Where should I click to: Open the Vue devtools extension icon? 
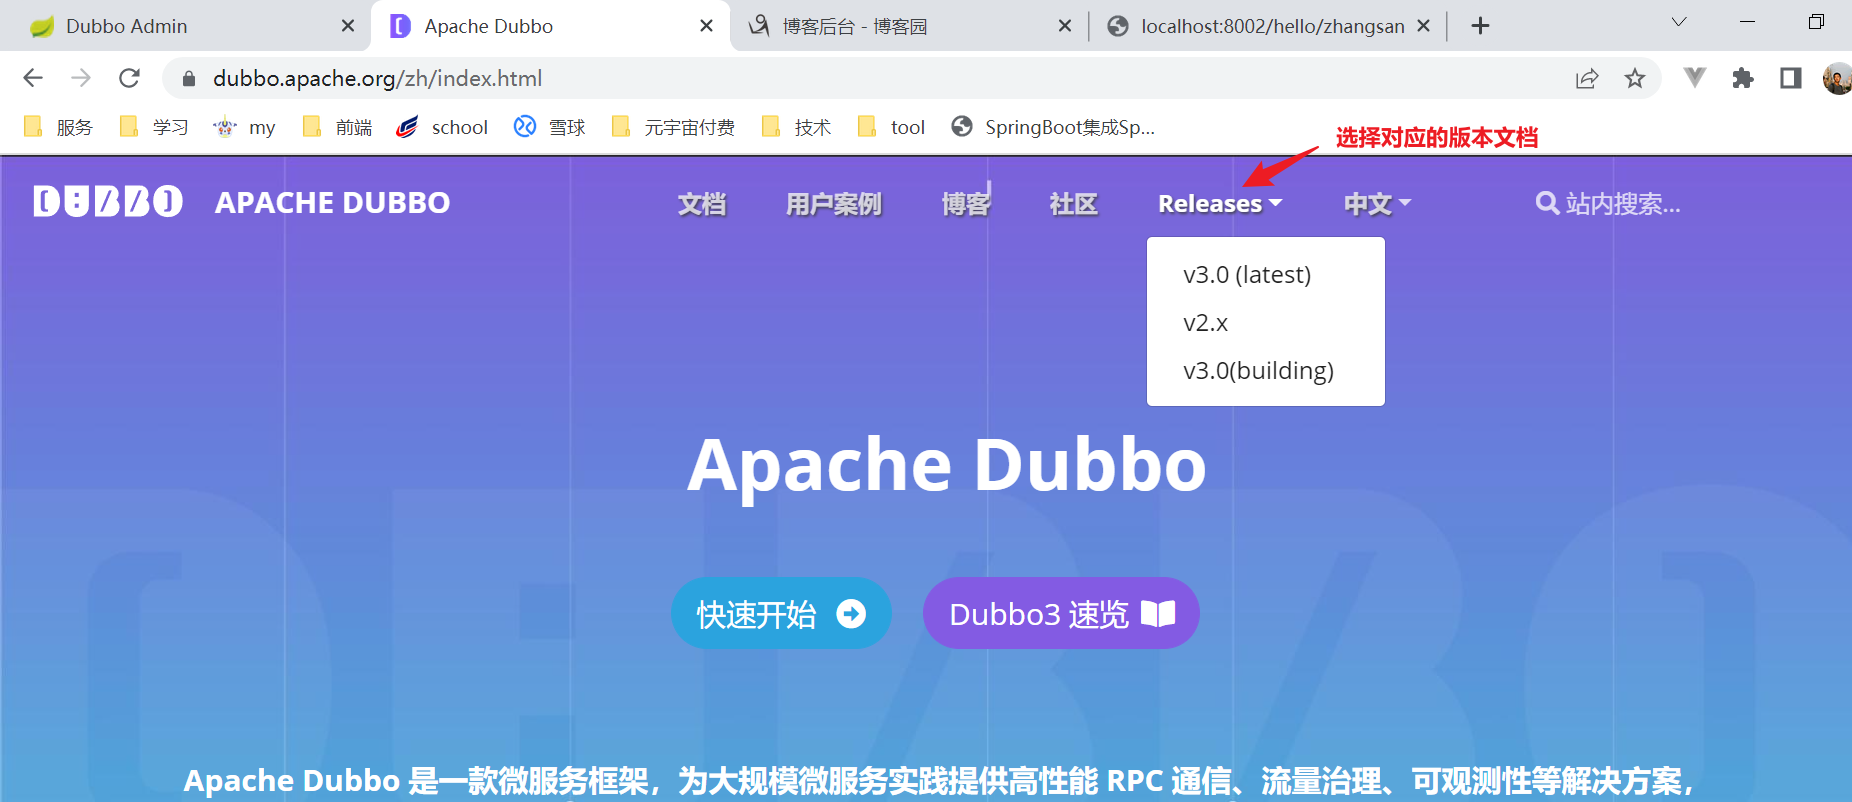pos(1695,77)
